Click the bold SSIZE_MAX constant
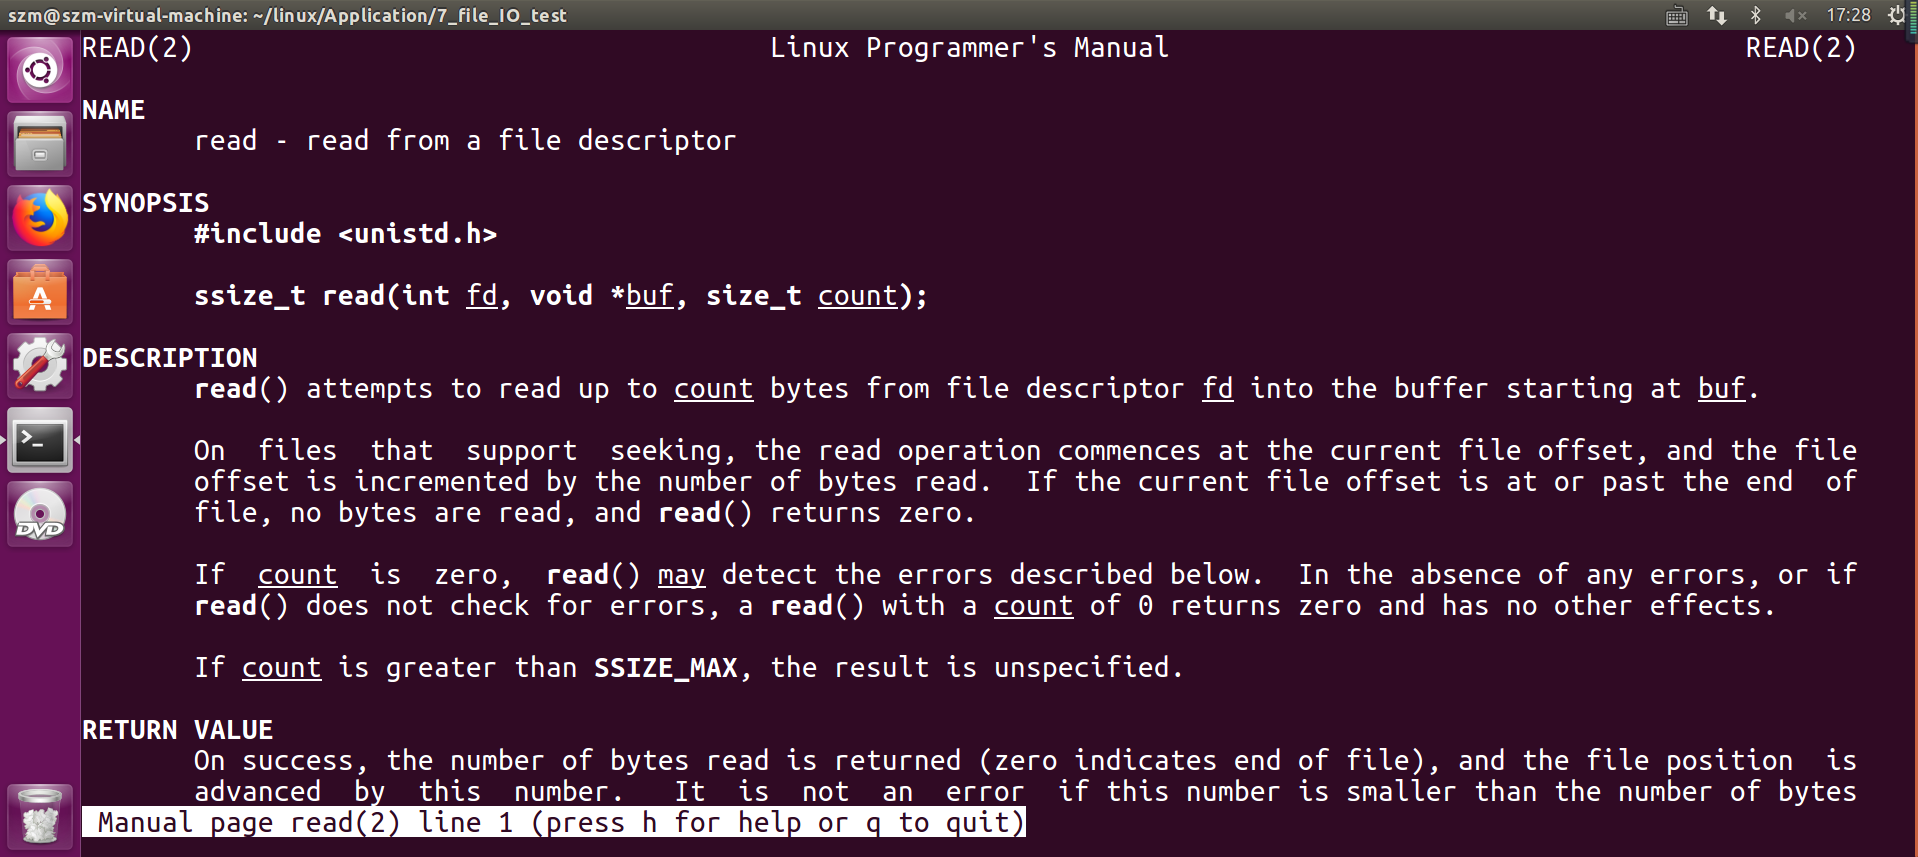Viewport: 1918px width, 857px height. click(665, 668)
